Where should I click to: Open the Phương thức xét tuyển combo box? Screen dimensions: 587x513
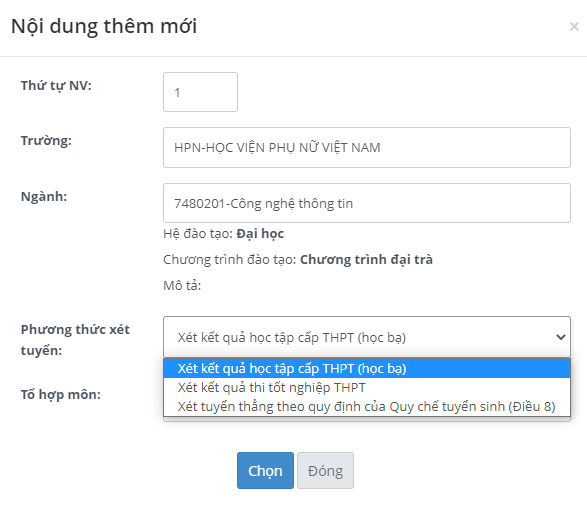[367, 337]
